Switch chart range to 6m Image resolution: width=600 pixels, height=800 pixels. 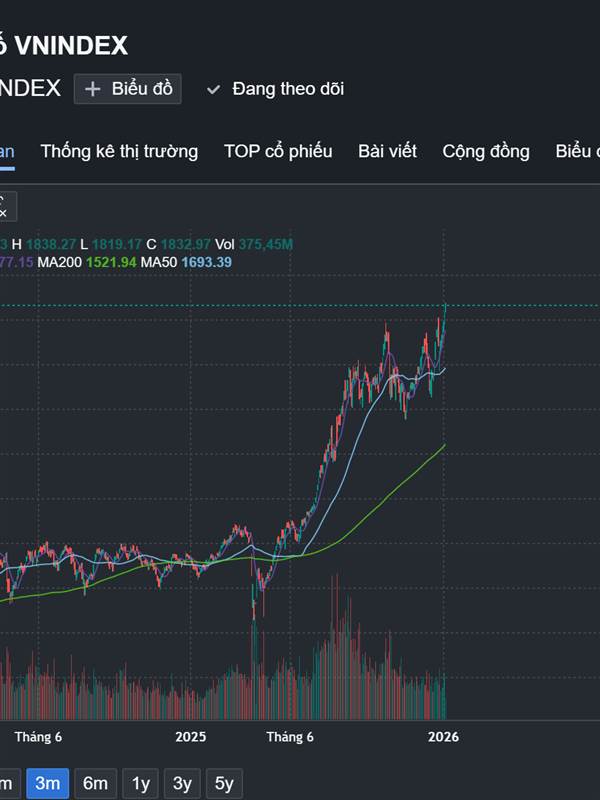click(x=95, y=783)
